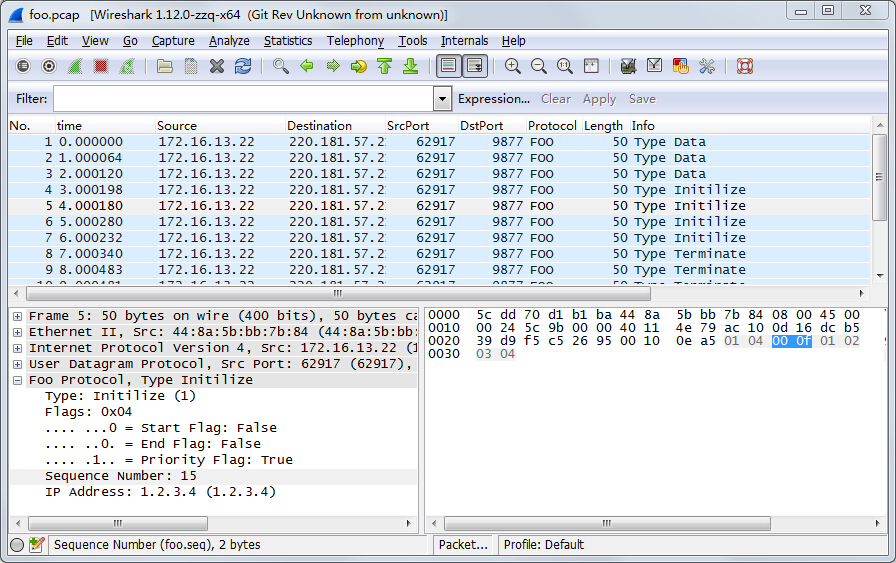Go back in packet history (left arrow)
The width and height of the screenshot is (896, 563).
(x=307, y=66)
